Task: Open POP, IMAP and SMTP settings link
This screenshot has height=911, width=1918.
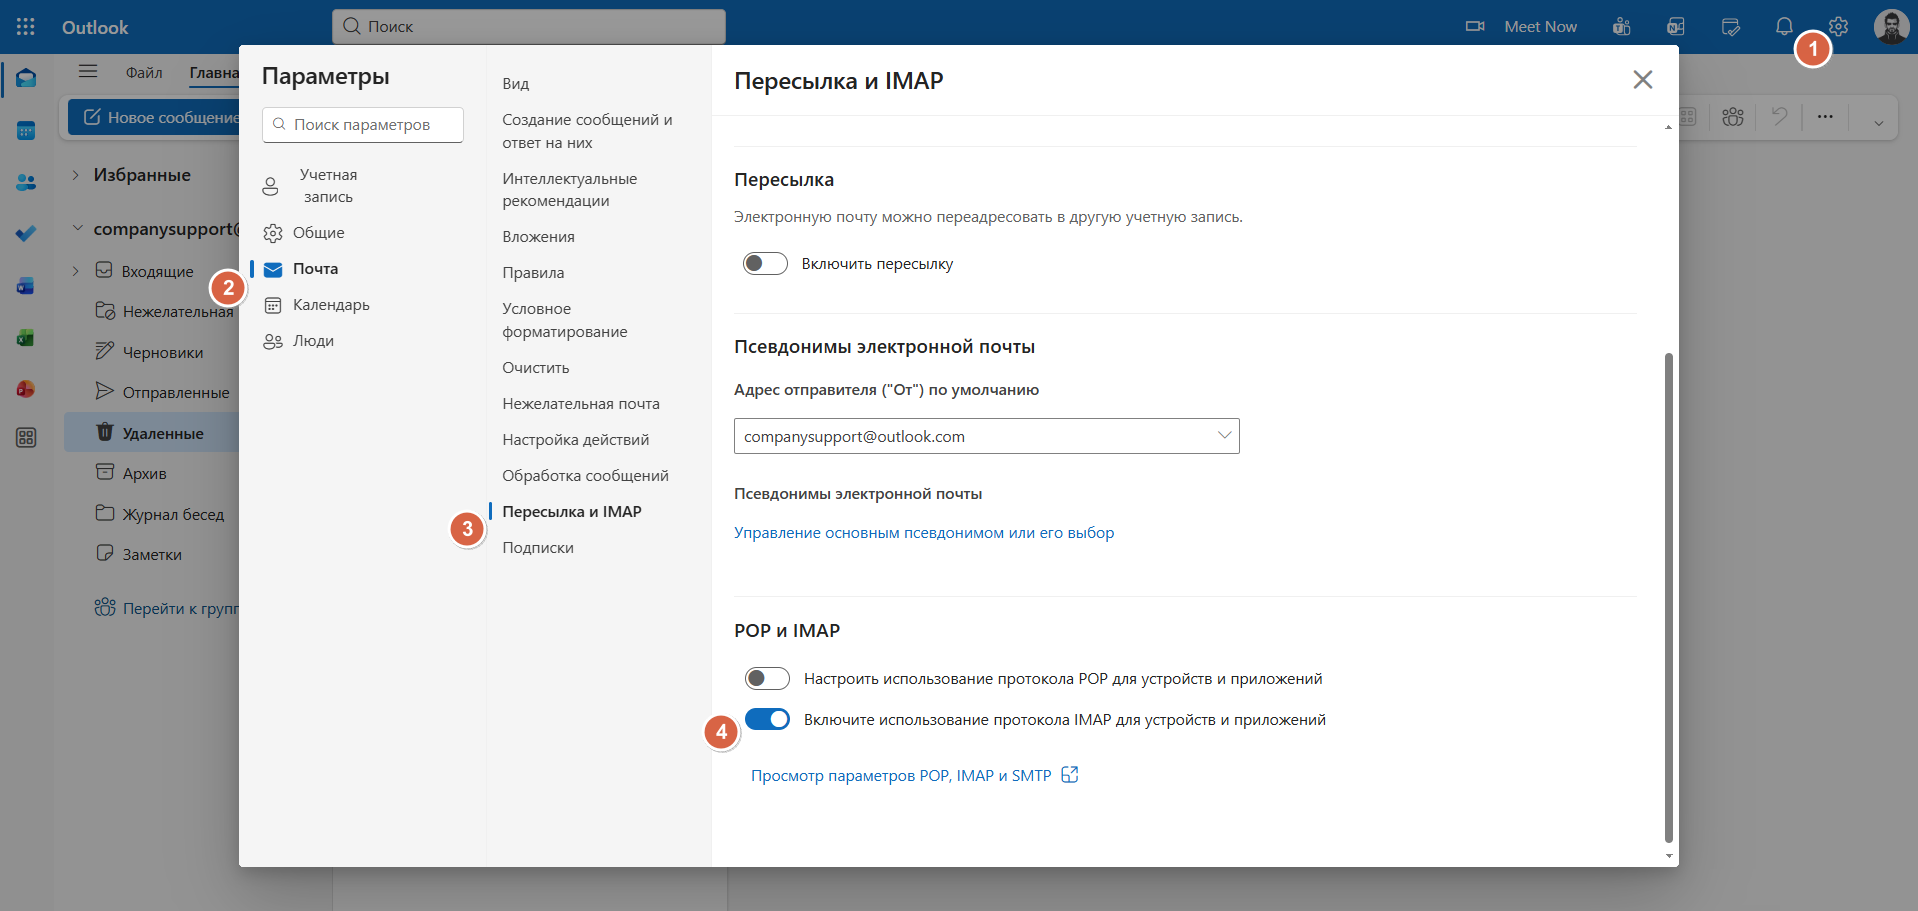Action: pyautogui.click(x=901, y=776)
